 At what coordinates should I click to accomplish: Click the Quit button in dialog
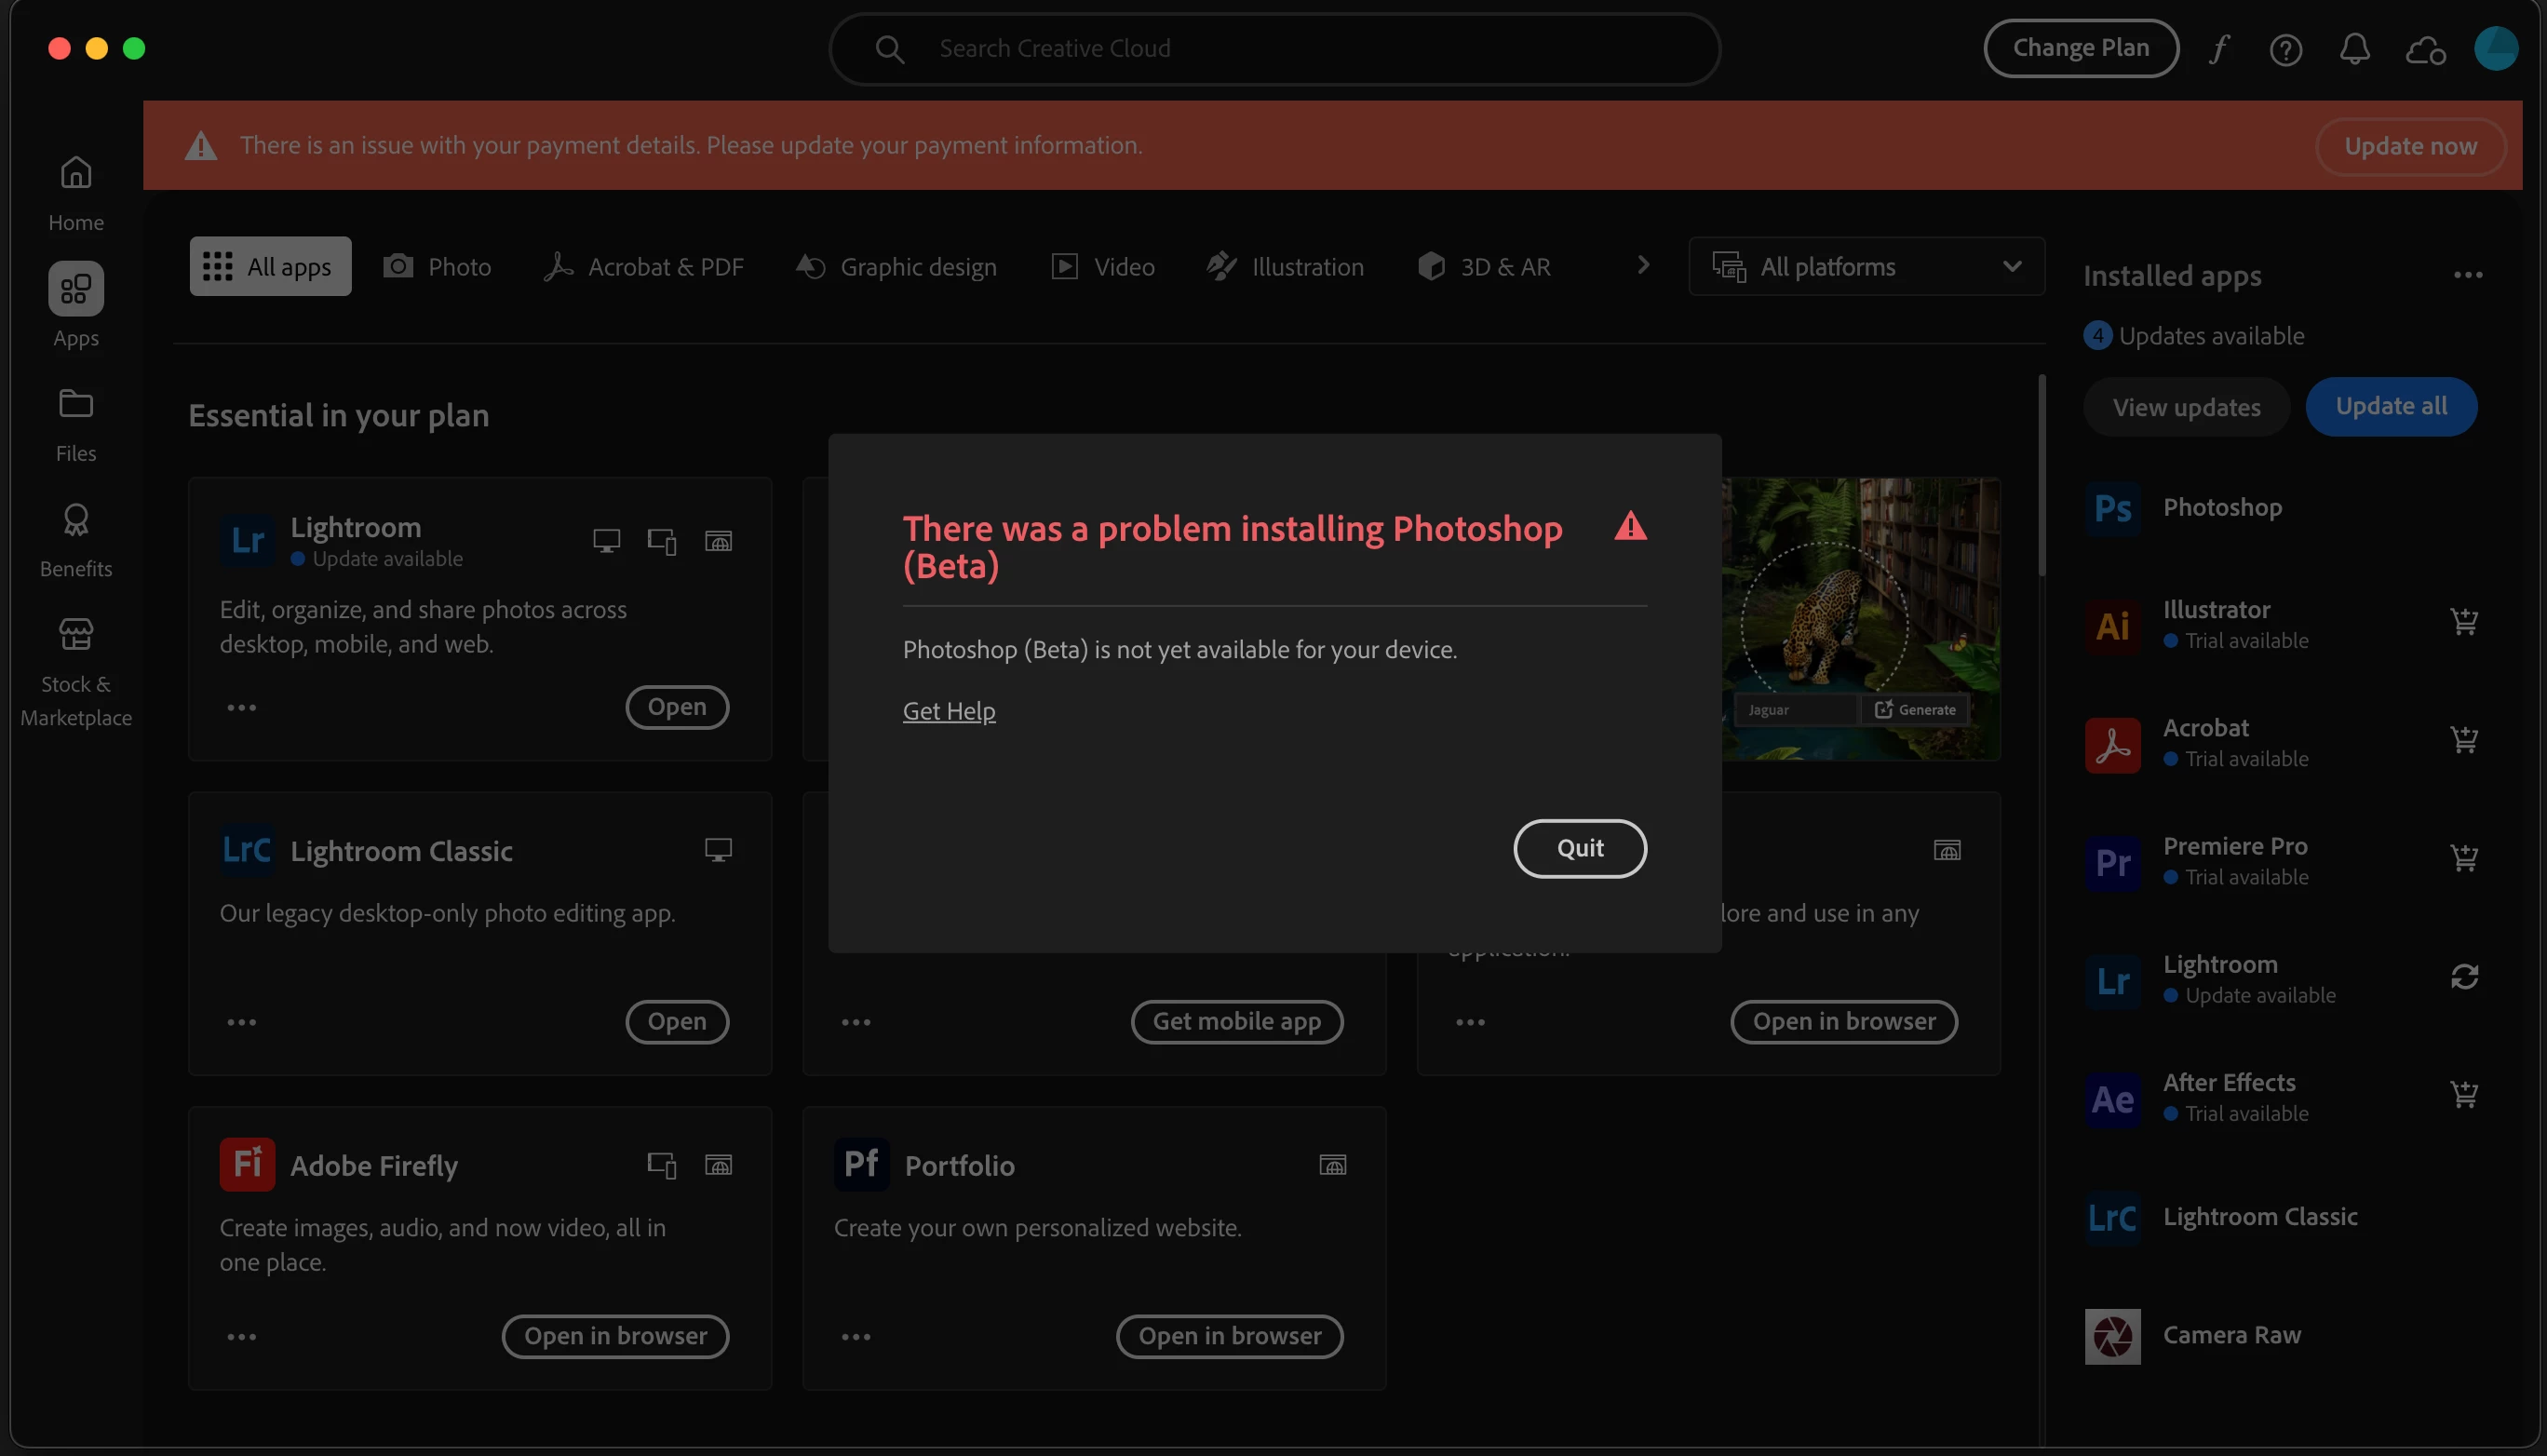[1579, 848]
